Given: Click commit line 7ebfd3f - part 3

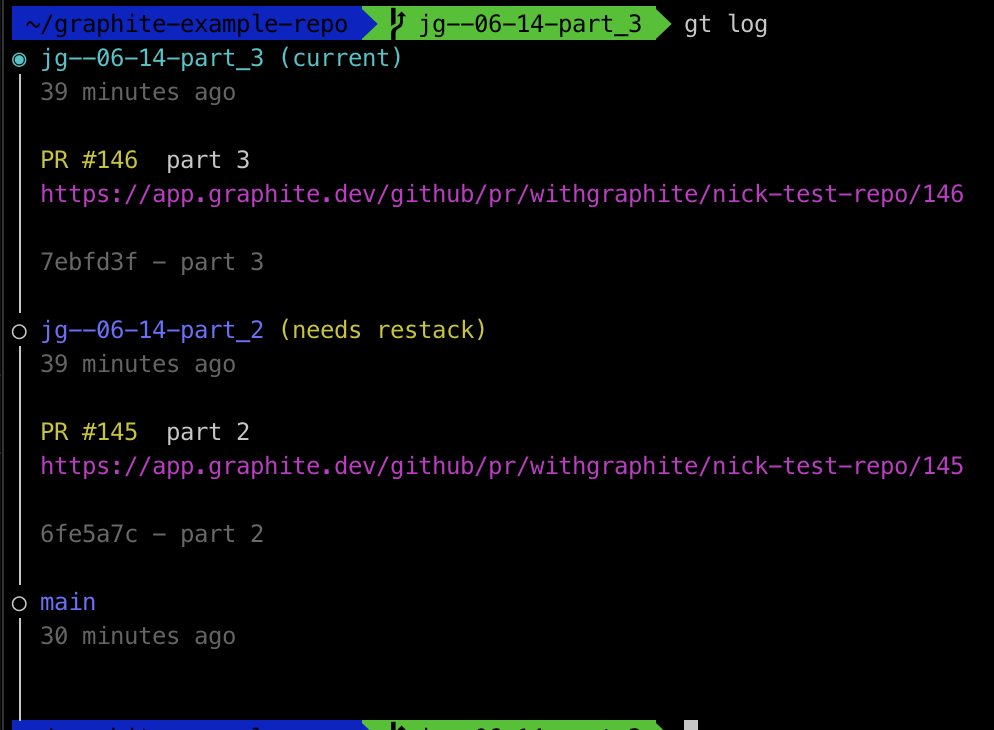Looking at the screenshot, I should 152,262.
